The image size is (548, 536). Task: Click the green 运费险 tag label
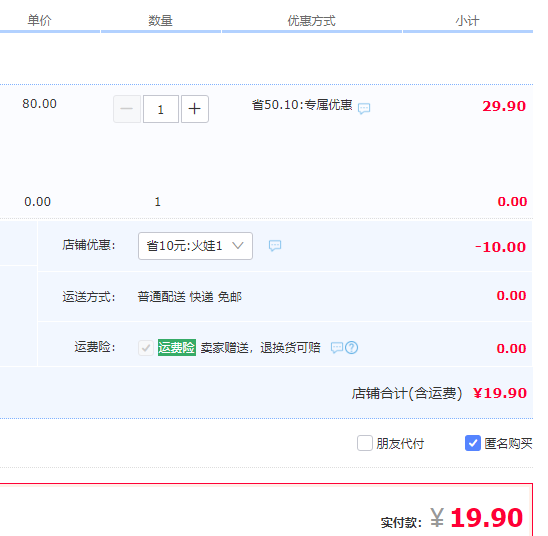pyautogui.click(x=177, y=348)
